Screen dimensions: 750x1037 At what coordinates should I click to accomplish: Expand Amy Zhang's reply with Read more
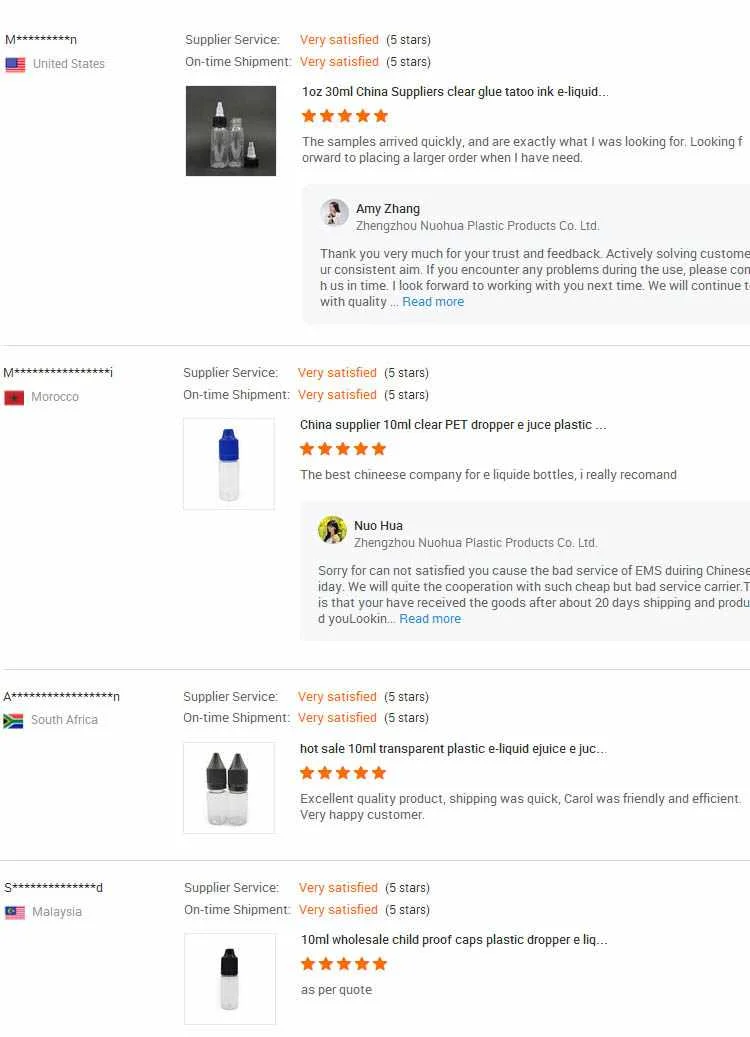[433, 302]
